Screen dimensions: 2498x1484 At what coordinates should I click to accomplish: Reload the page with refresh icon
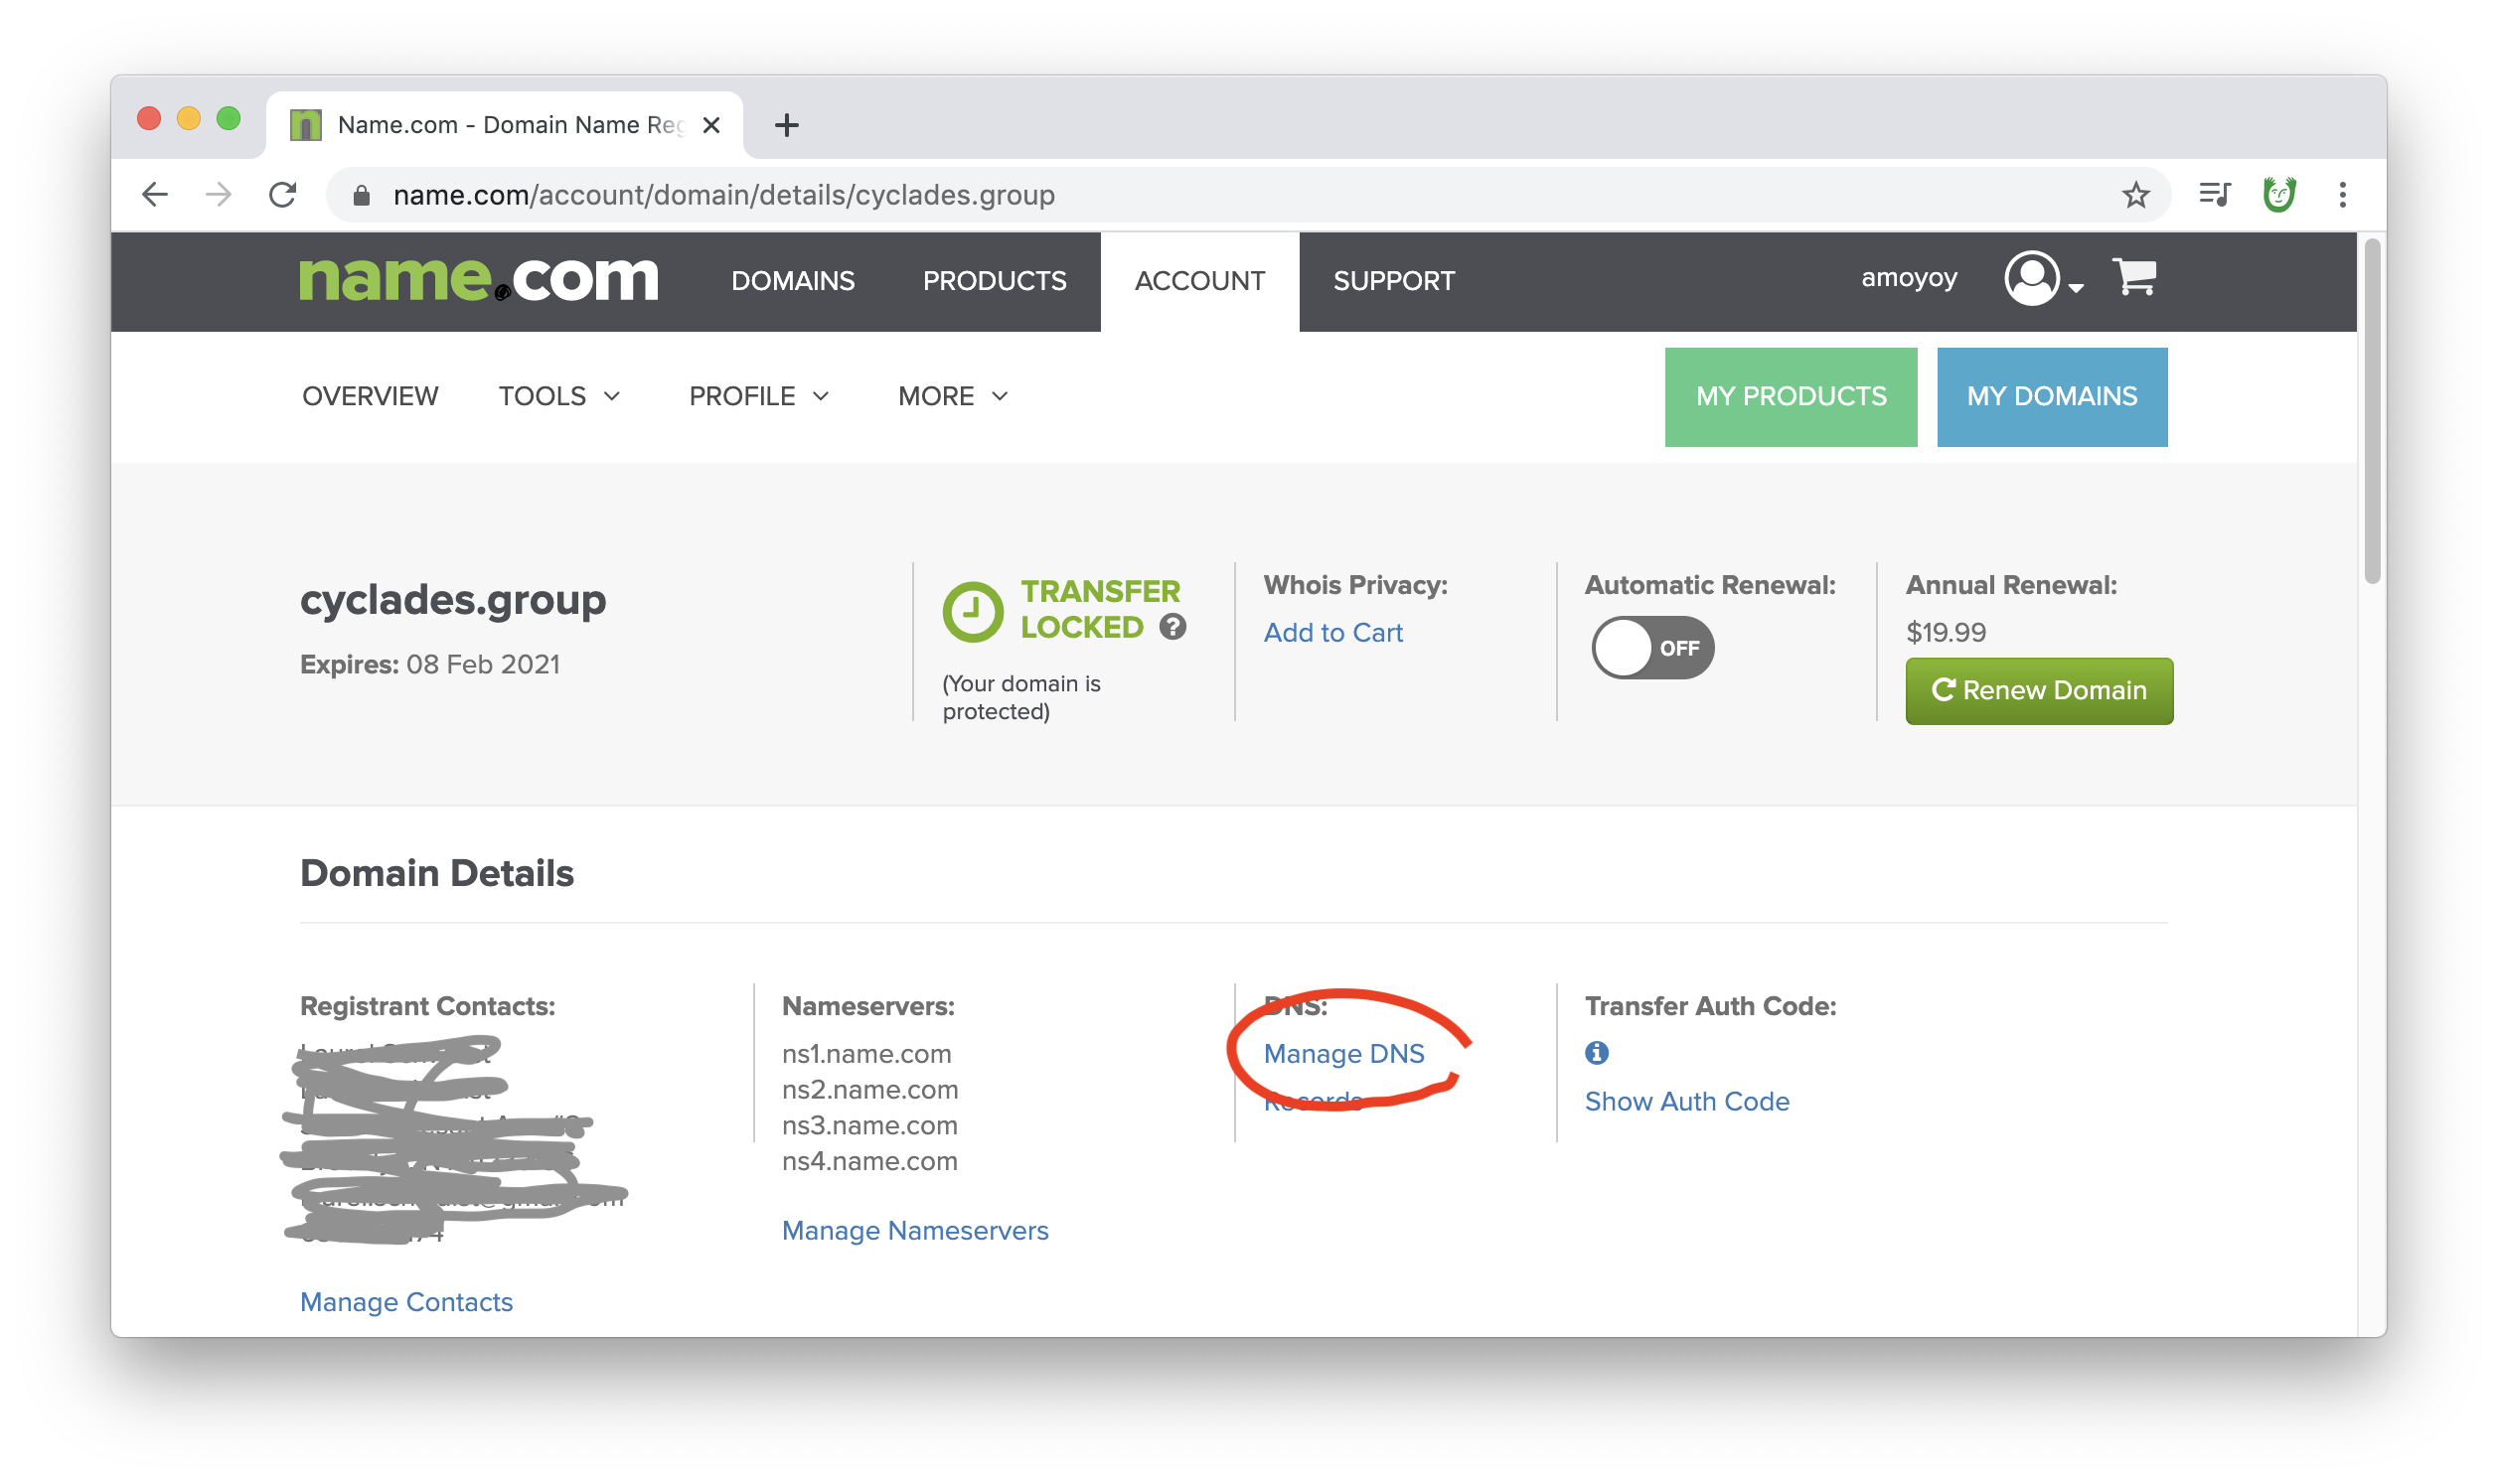tap(283, 195)
